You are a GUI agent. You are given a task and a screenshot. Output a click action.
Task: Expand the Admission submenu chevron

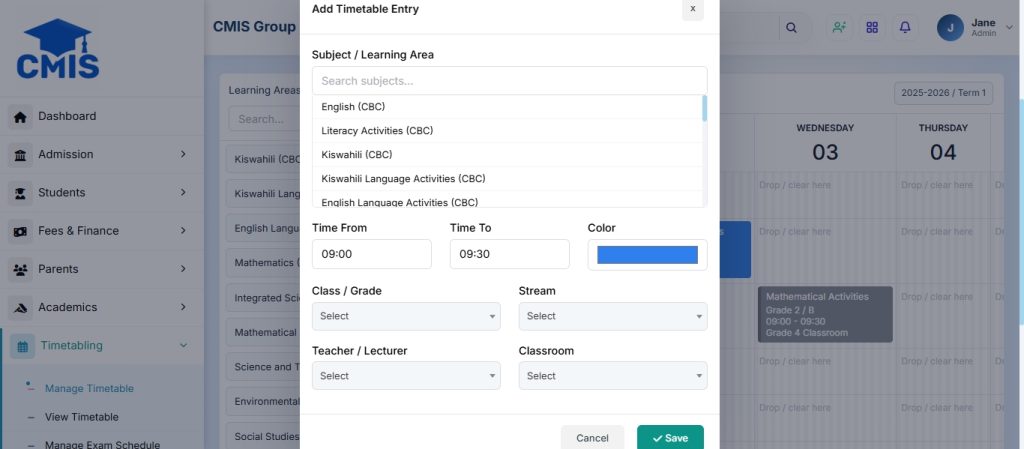point(183,154)
